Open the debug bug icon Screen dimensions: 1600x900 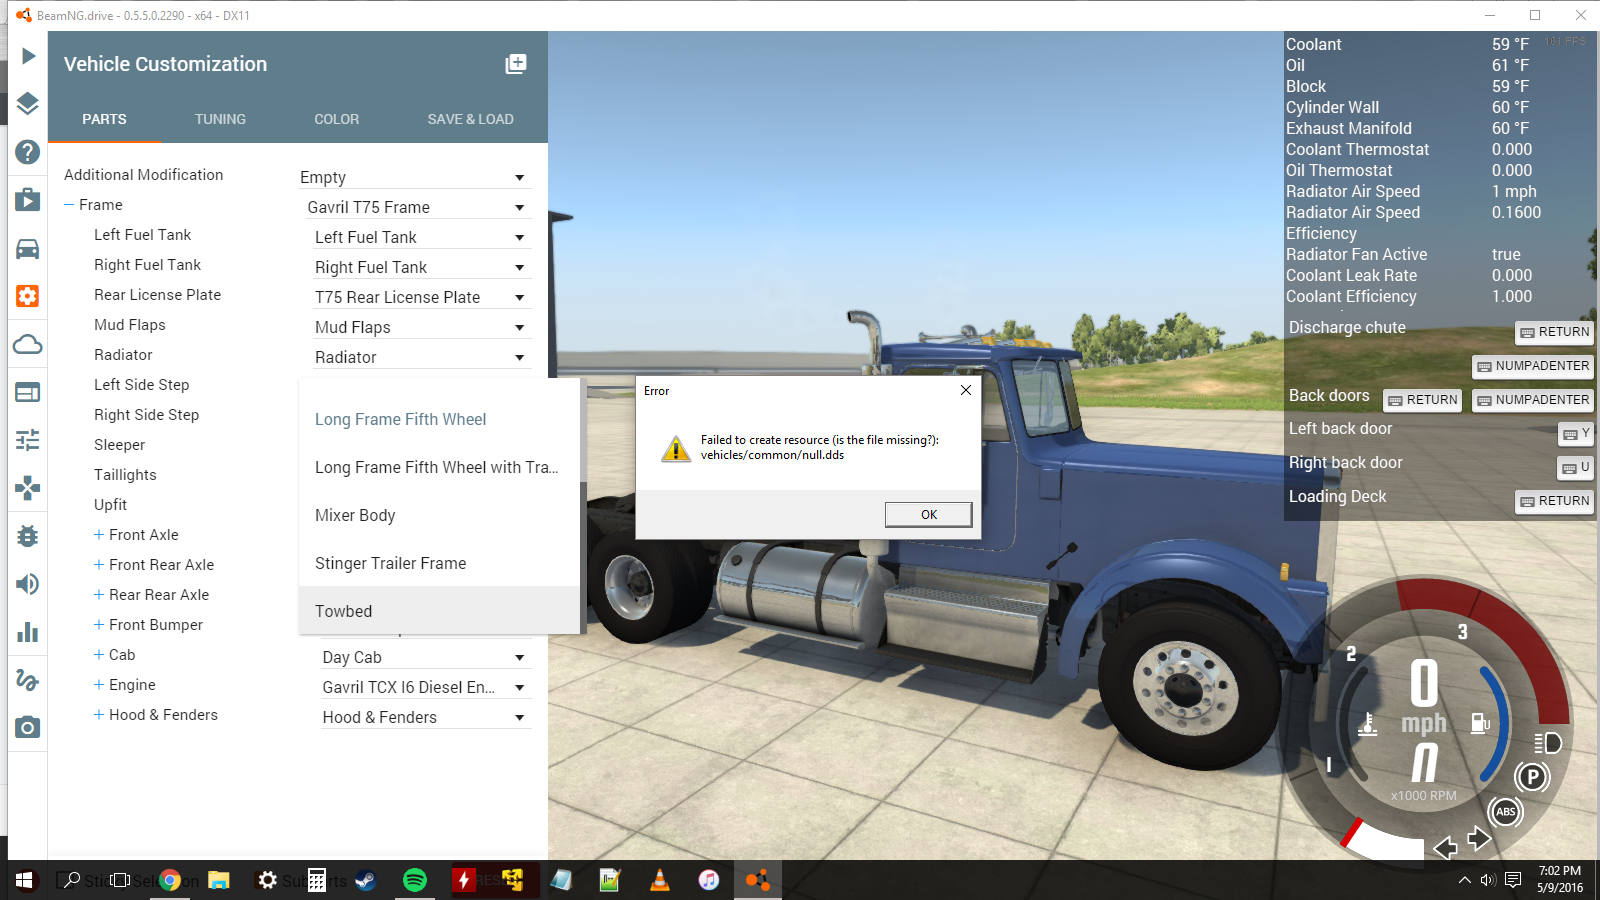[28, 536]
